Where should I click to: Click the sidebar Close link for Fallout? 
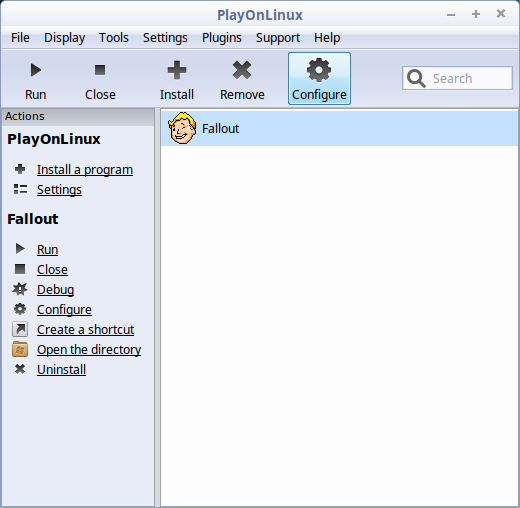[52, 269]
